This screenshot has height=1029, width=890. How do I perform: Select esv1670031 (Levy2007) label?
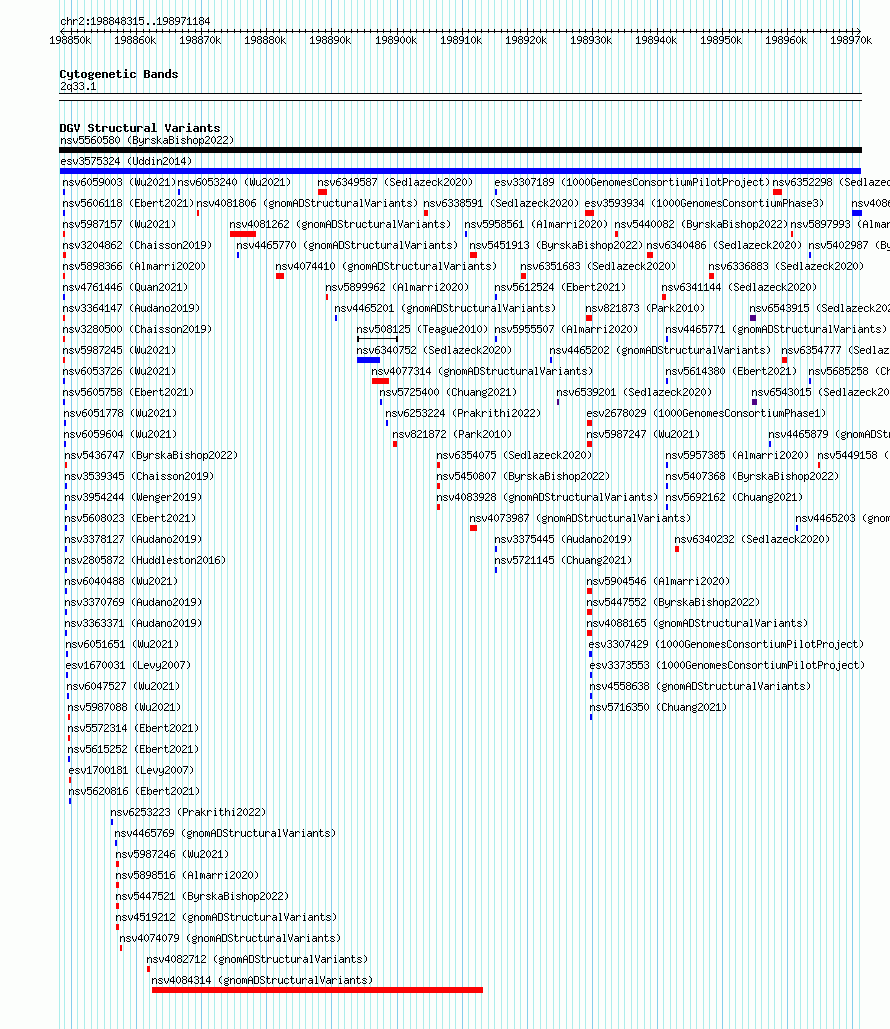(129, 665)
